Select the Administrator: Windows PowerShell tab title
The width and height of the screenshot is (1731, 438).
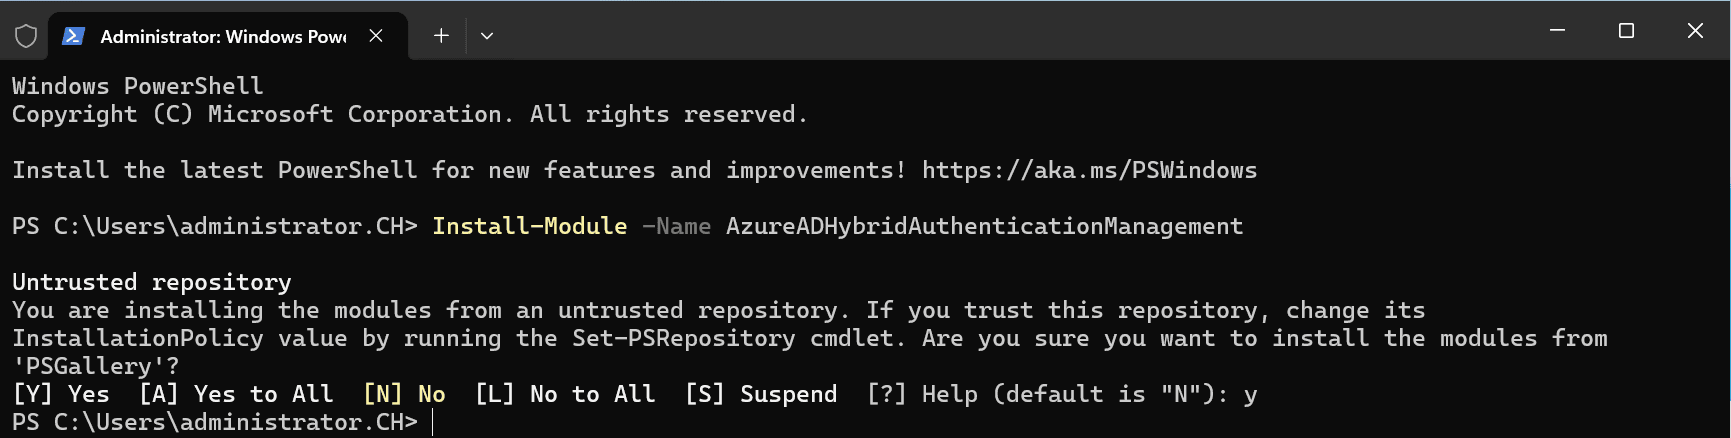point(223,36)
